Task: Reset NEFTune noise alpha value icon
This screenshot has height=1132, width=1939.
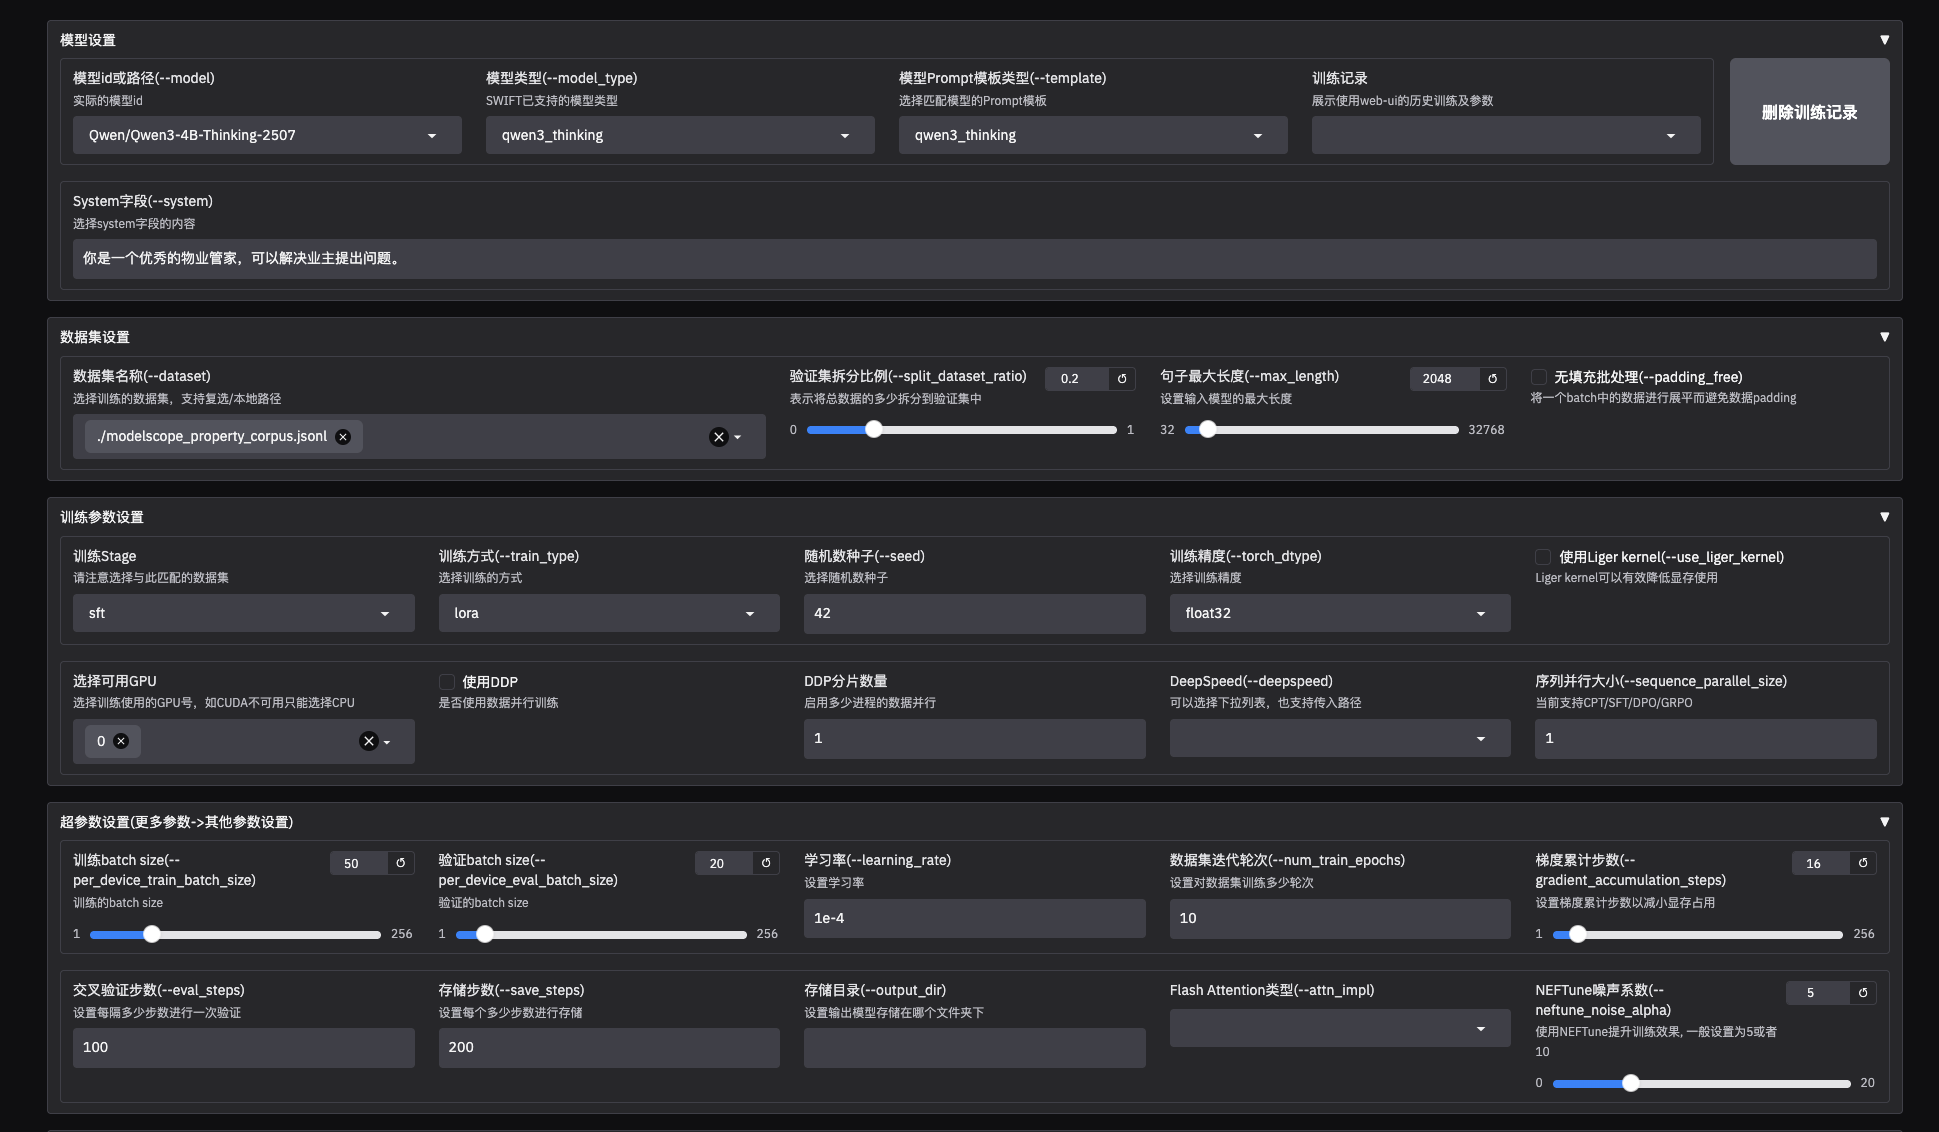Action: (x=1862, y=993)
